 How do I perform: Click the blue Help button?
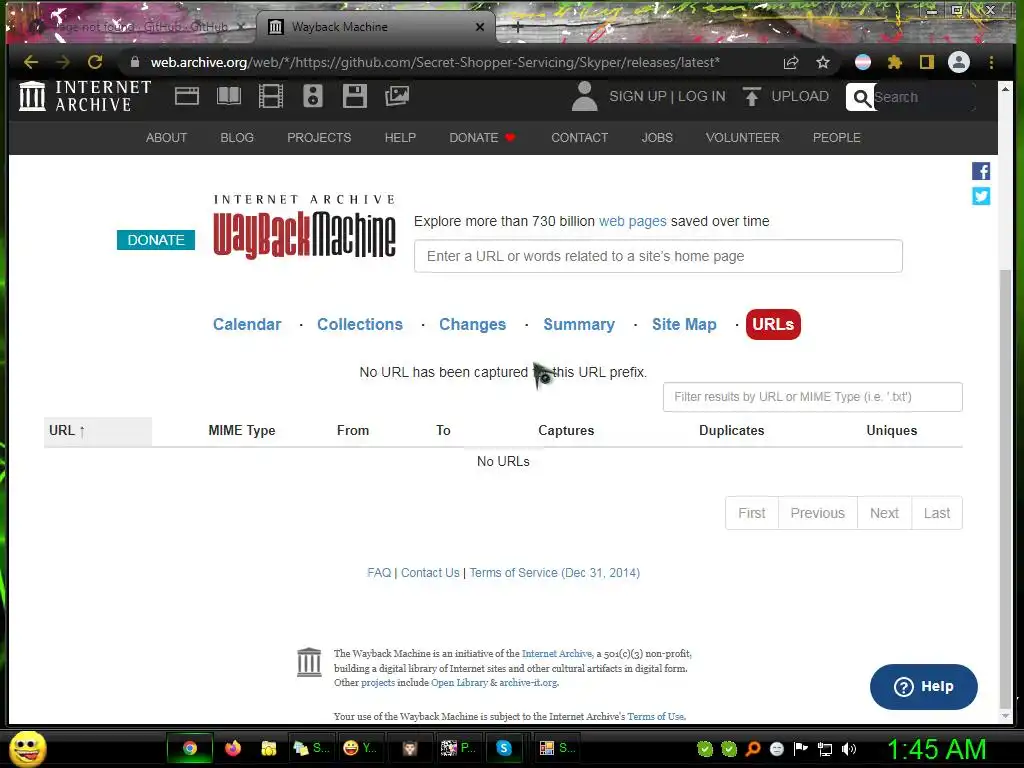click(923, 686)
